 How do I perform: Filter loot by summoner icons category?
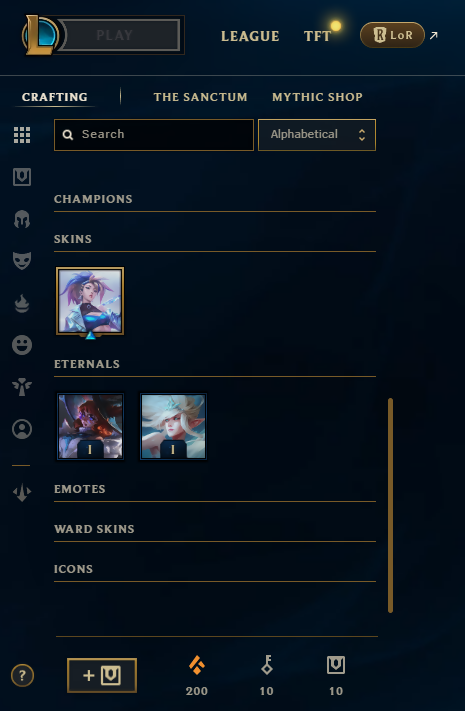[x=22, y=429]
